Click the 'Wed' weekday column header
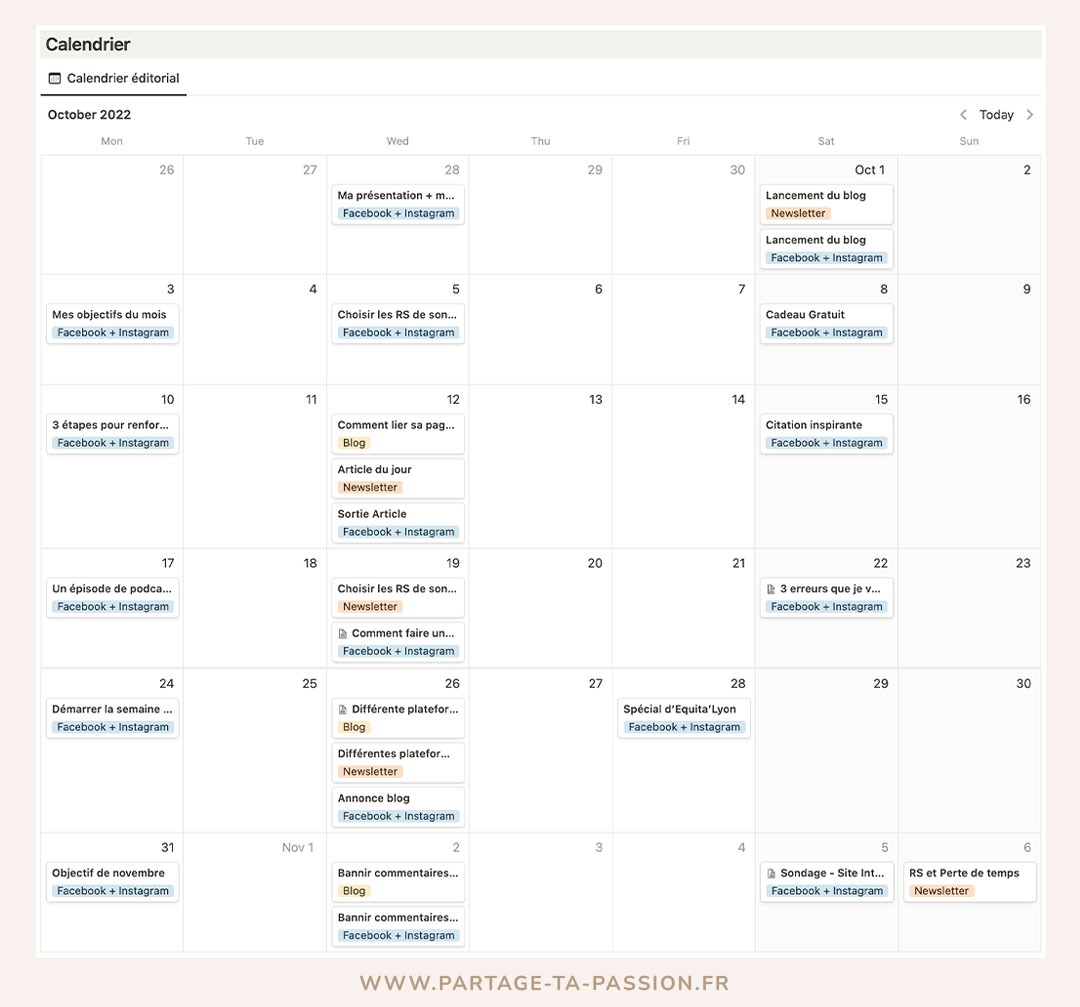Screen dimensions: 1080x1007 (397, 141)
